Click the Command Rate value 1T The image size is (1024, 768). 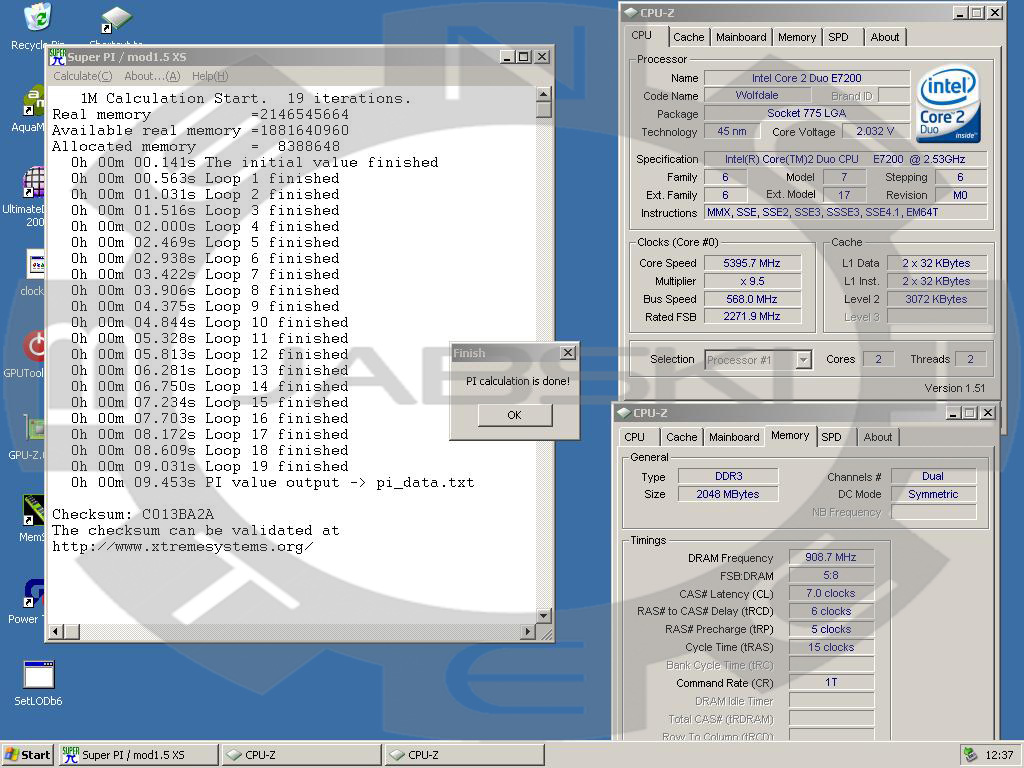[831, 682]
